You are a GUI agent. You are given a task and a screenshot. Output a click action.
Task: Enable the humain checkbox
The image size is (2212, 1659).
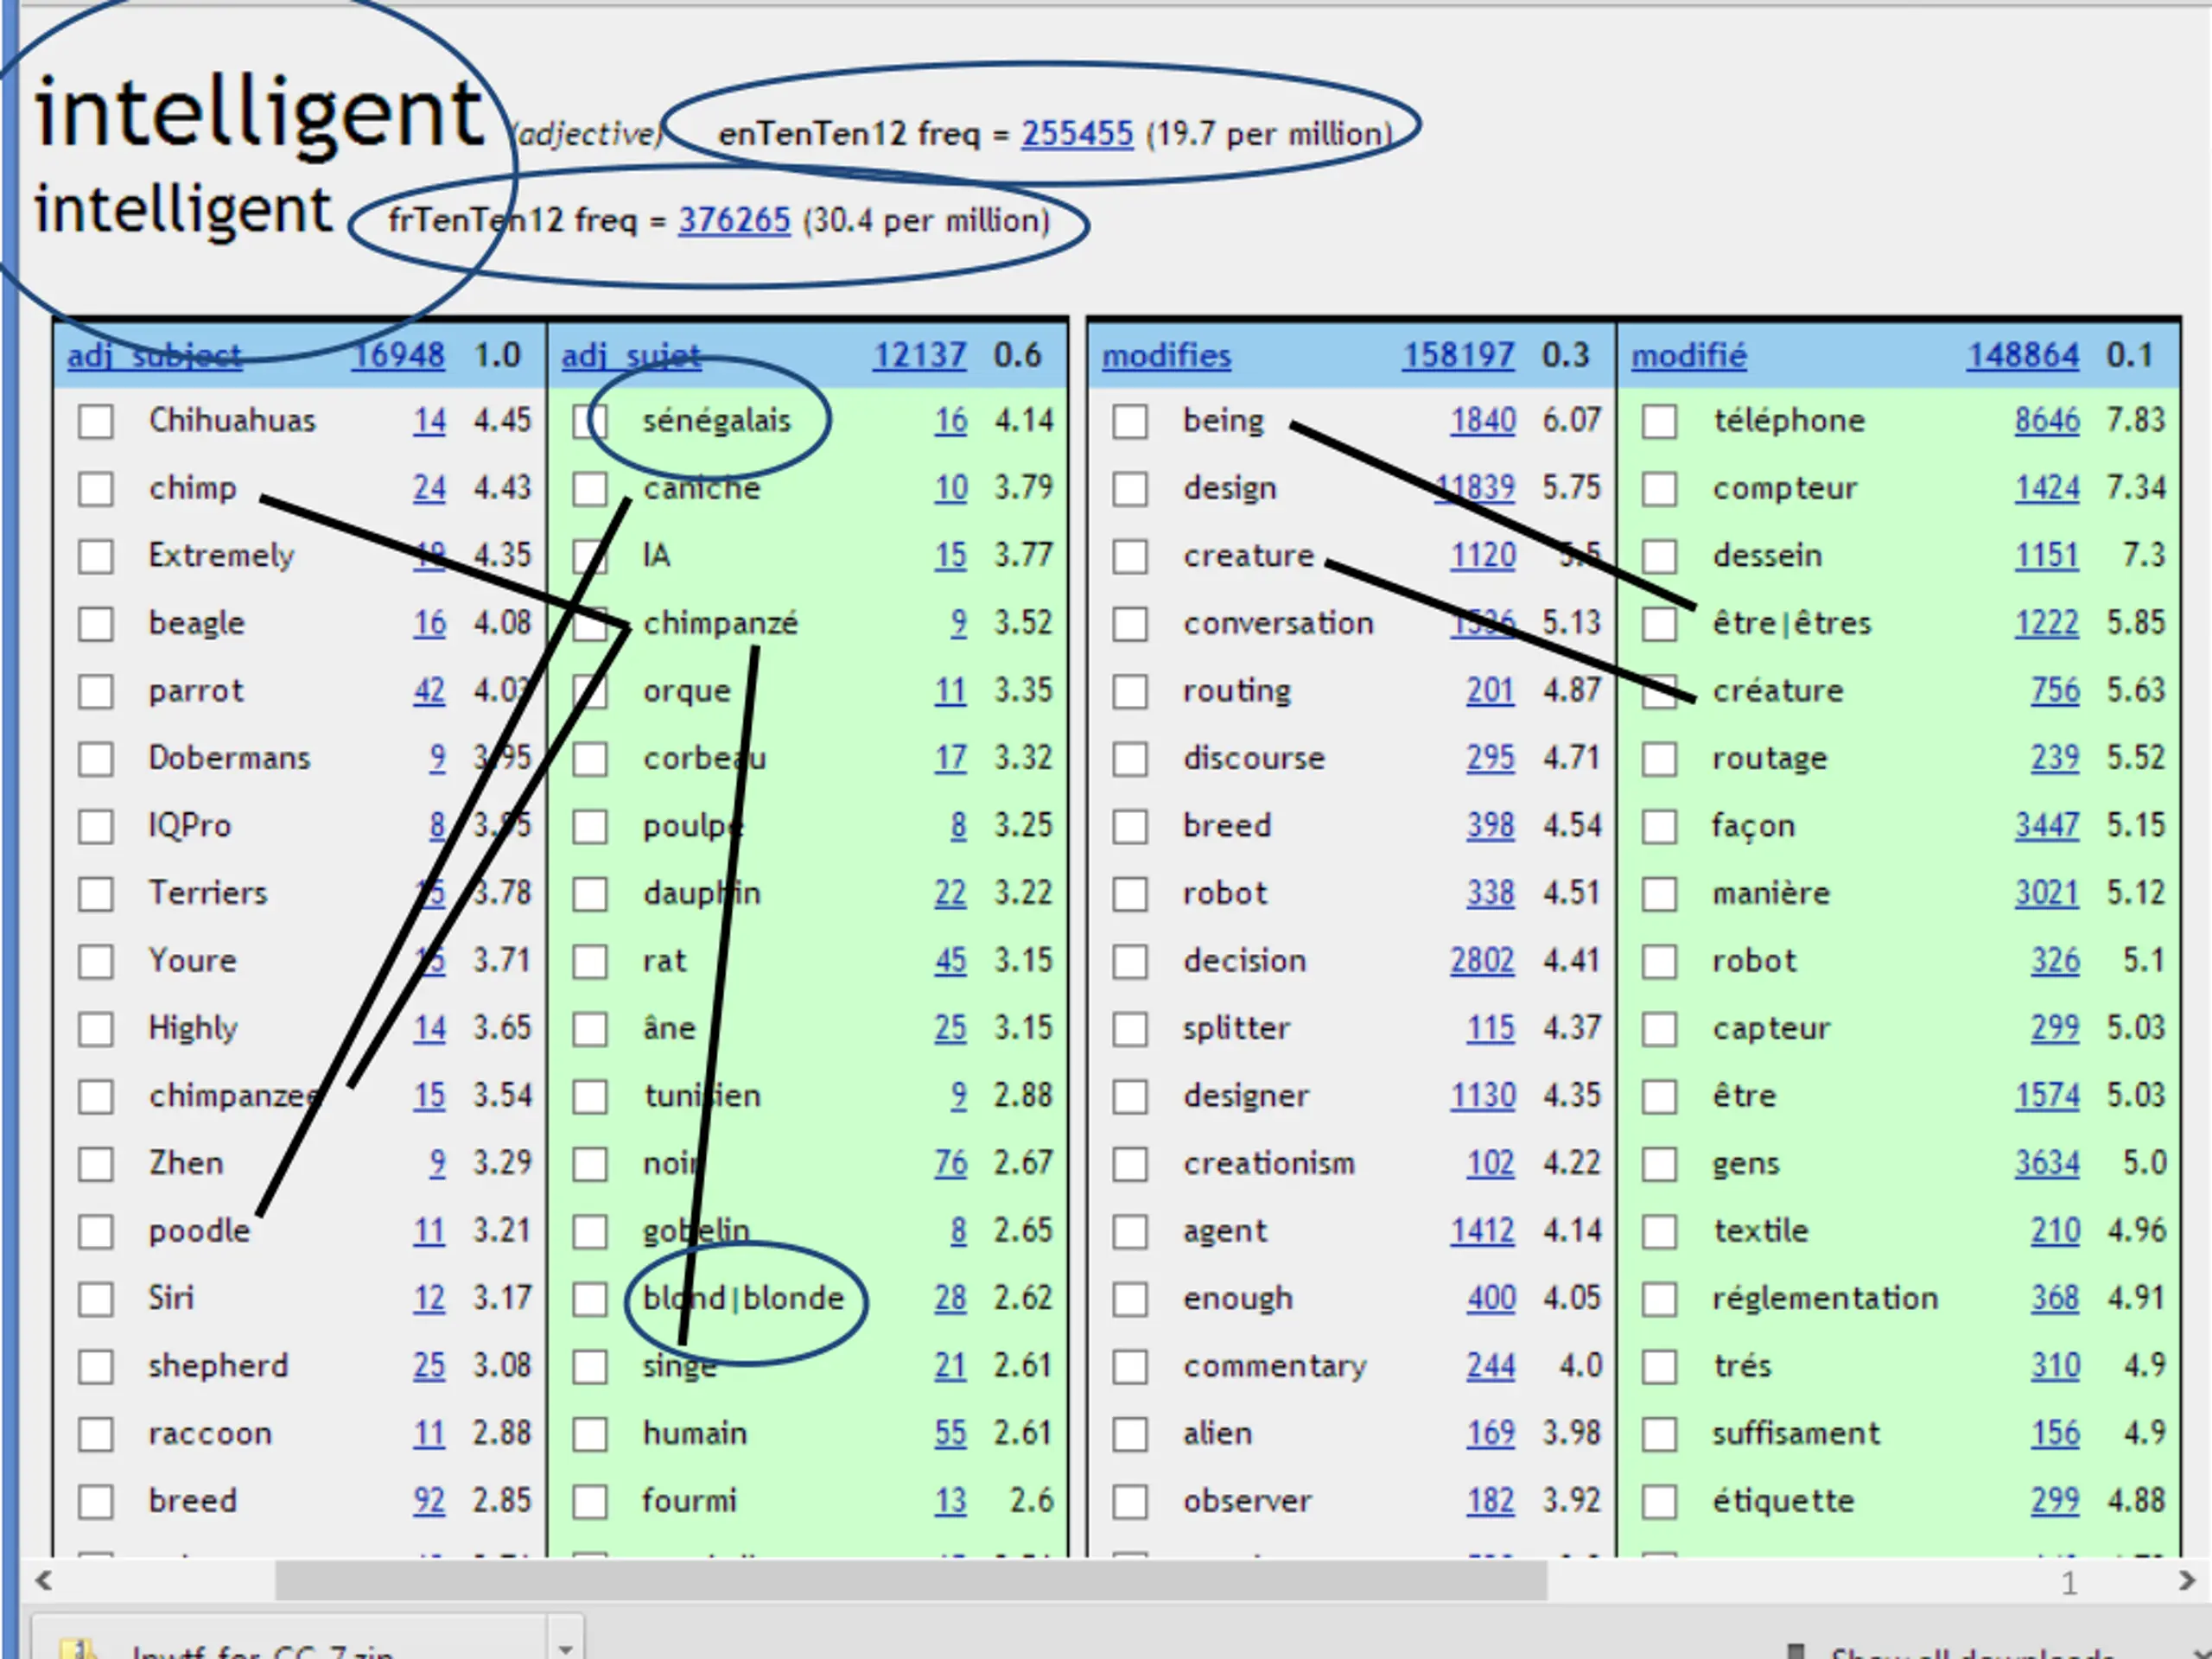click(590, 1434)
